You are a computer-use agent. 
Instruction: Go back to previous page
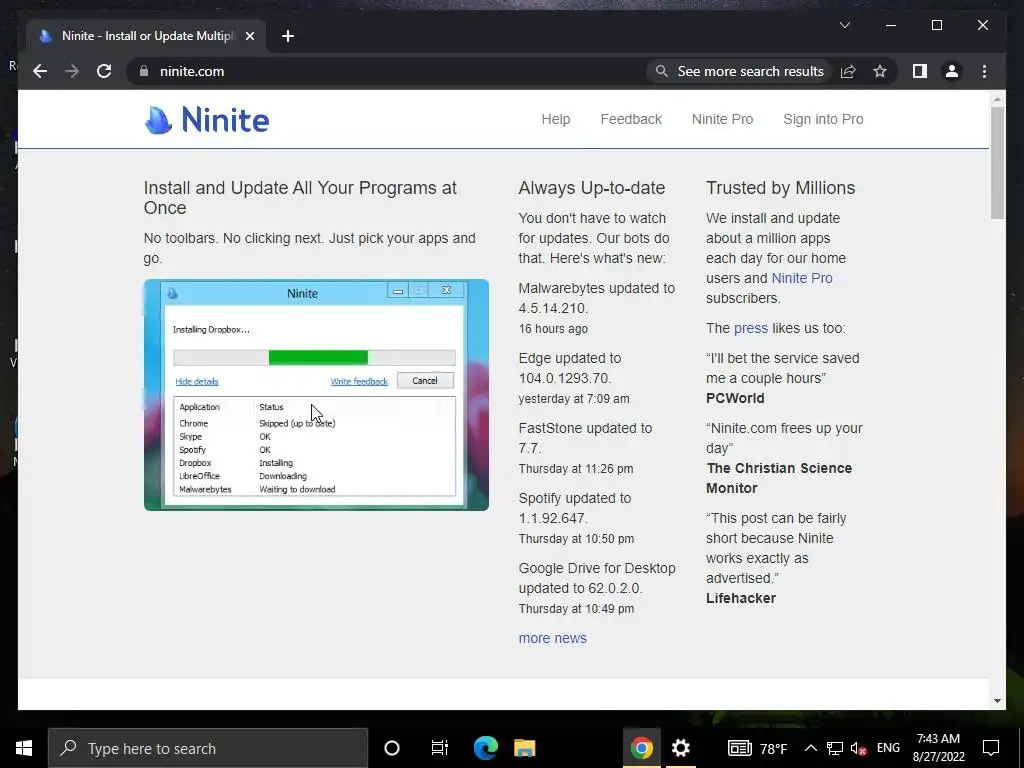click(40, 71)
